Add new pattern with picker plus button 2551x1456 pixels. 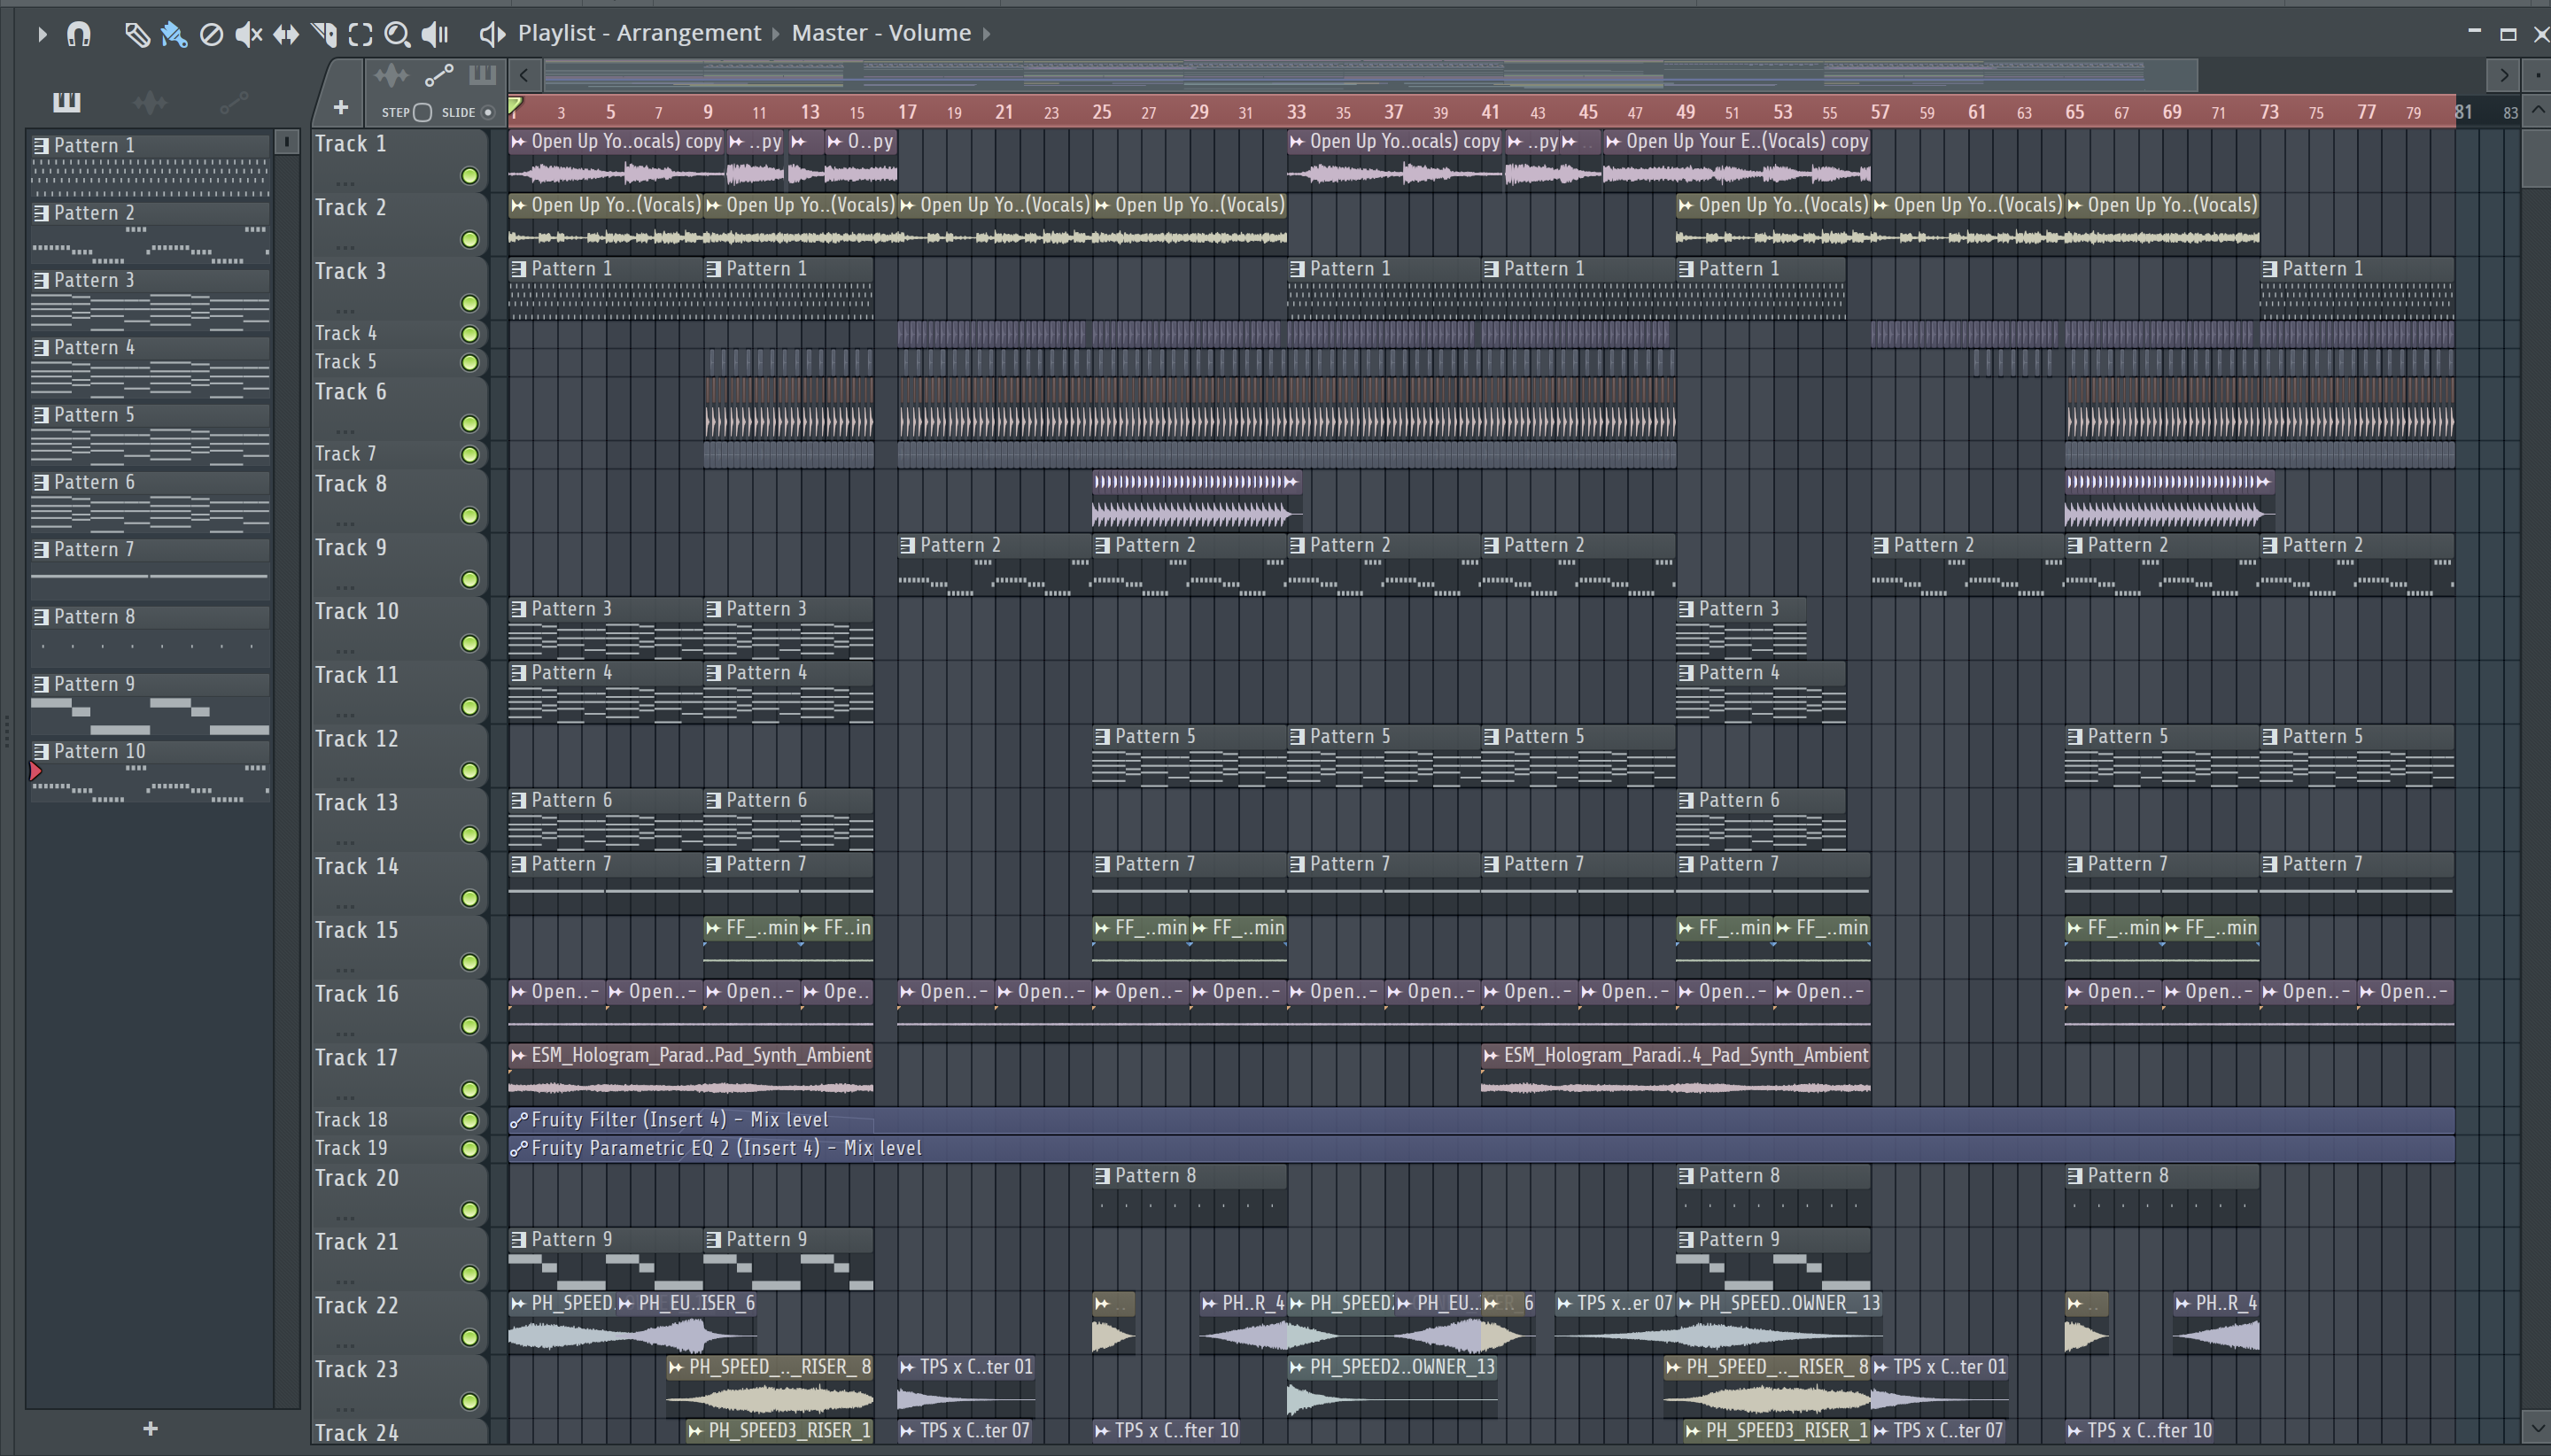[150, 1429]
